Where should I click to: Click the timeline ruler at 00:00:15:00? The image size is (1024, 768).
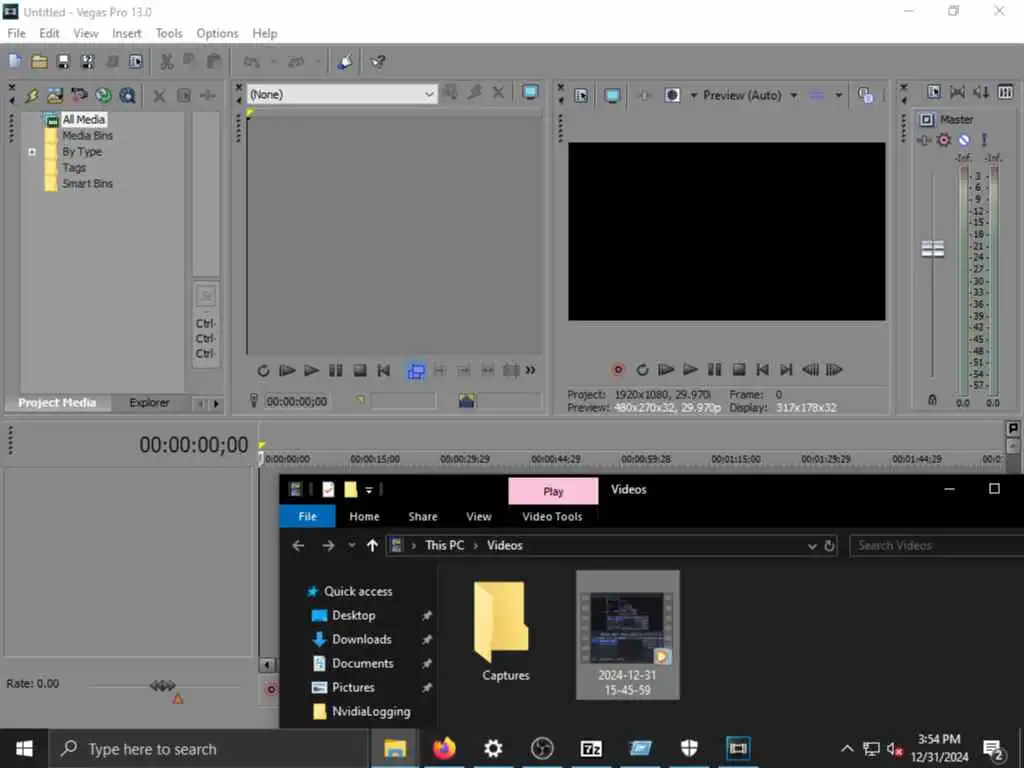pos(375,459)
